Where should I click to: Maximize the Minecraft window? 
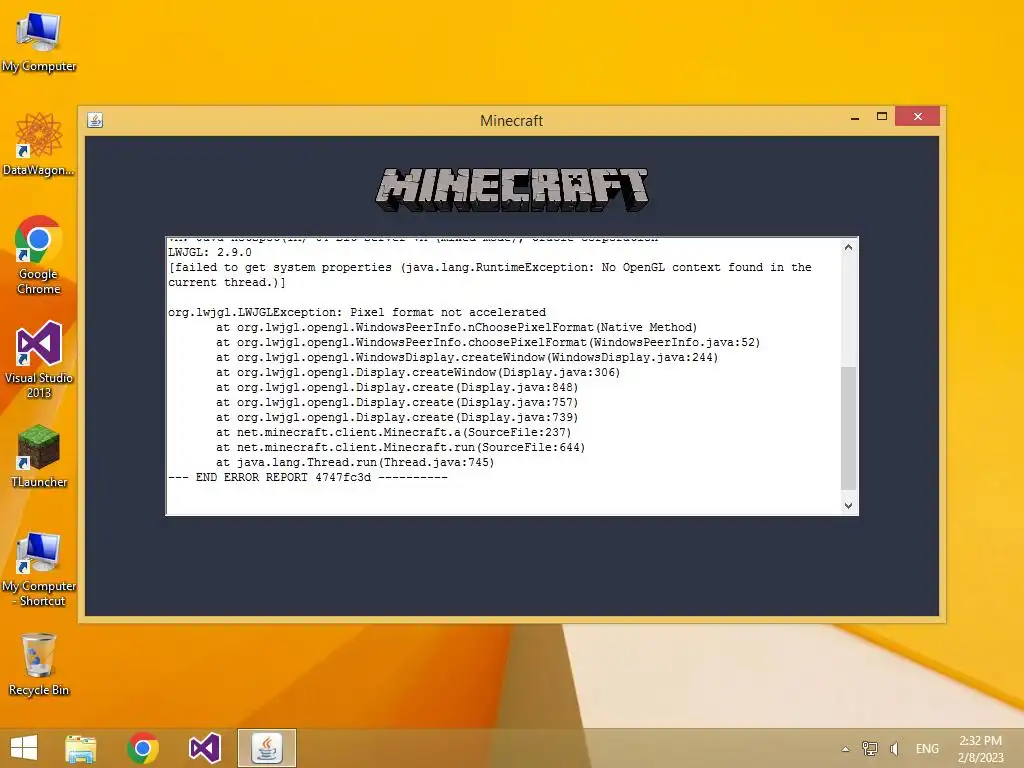tap(882, 116)
